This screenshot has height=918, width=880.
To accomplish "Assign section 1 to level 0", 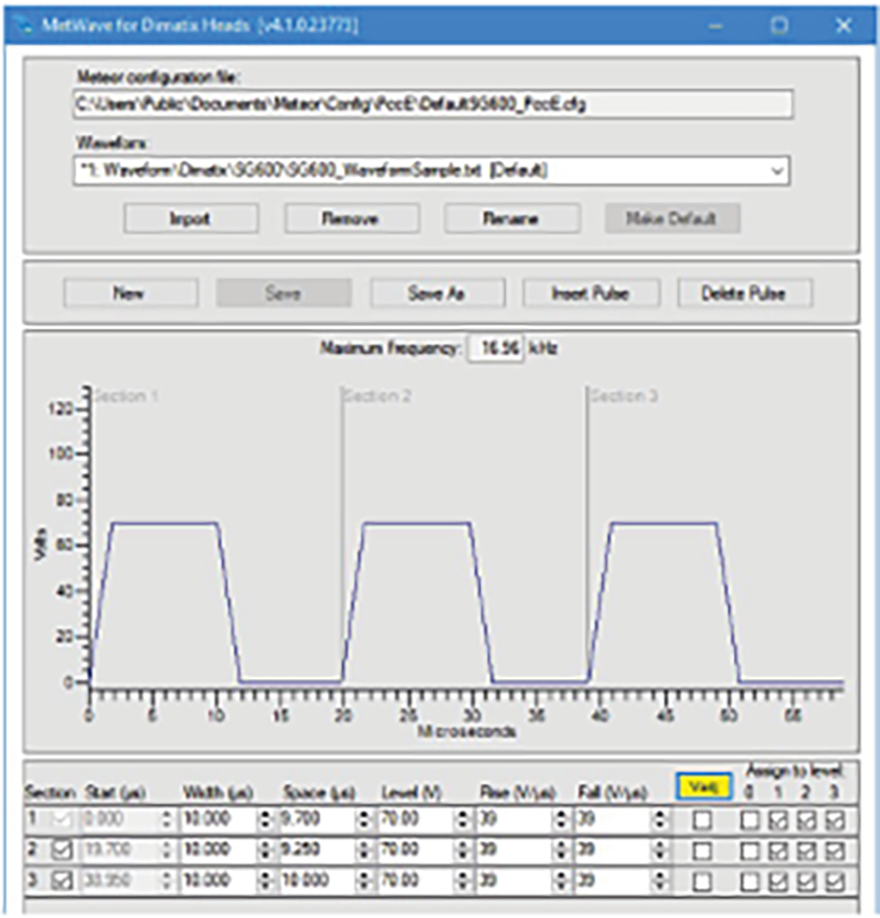I will tap(750, 820).
